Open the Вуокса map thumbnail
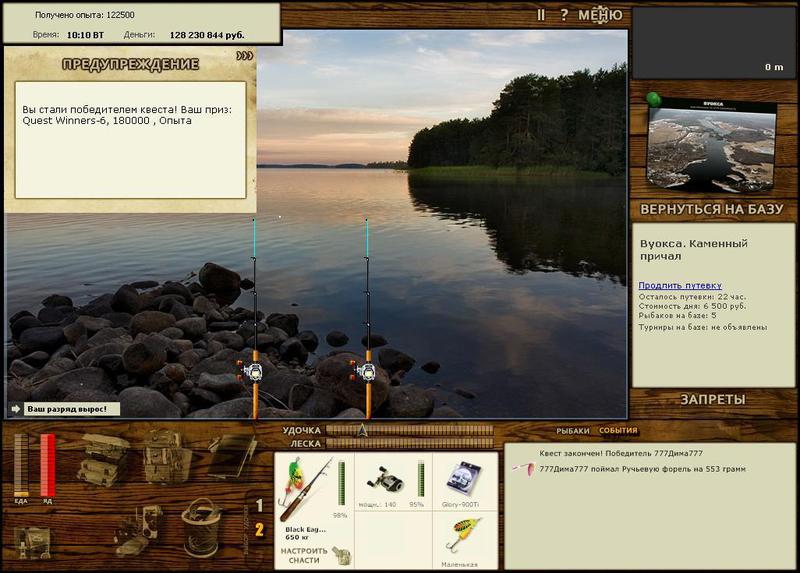This screenshot has height=573, width=800. tap(712, 144)
